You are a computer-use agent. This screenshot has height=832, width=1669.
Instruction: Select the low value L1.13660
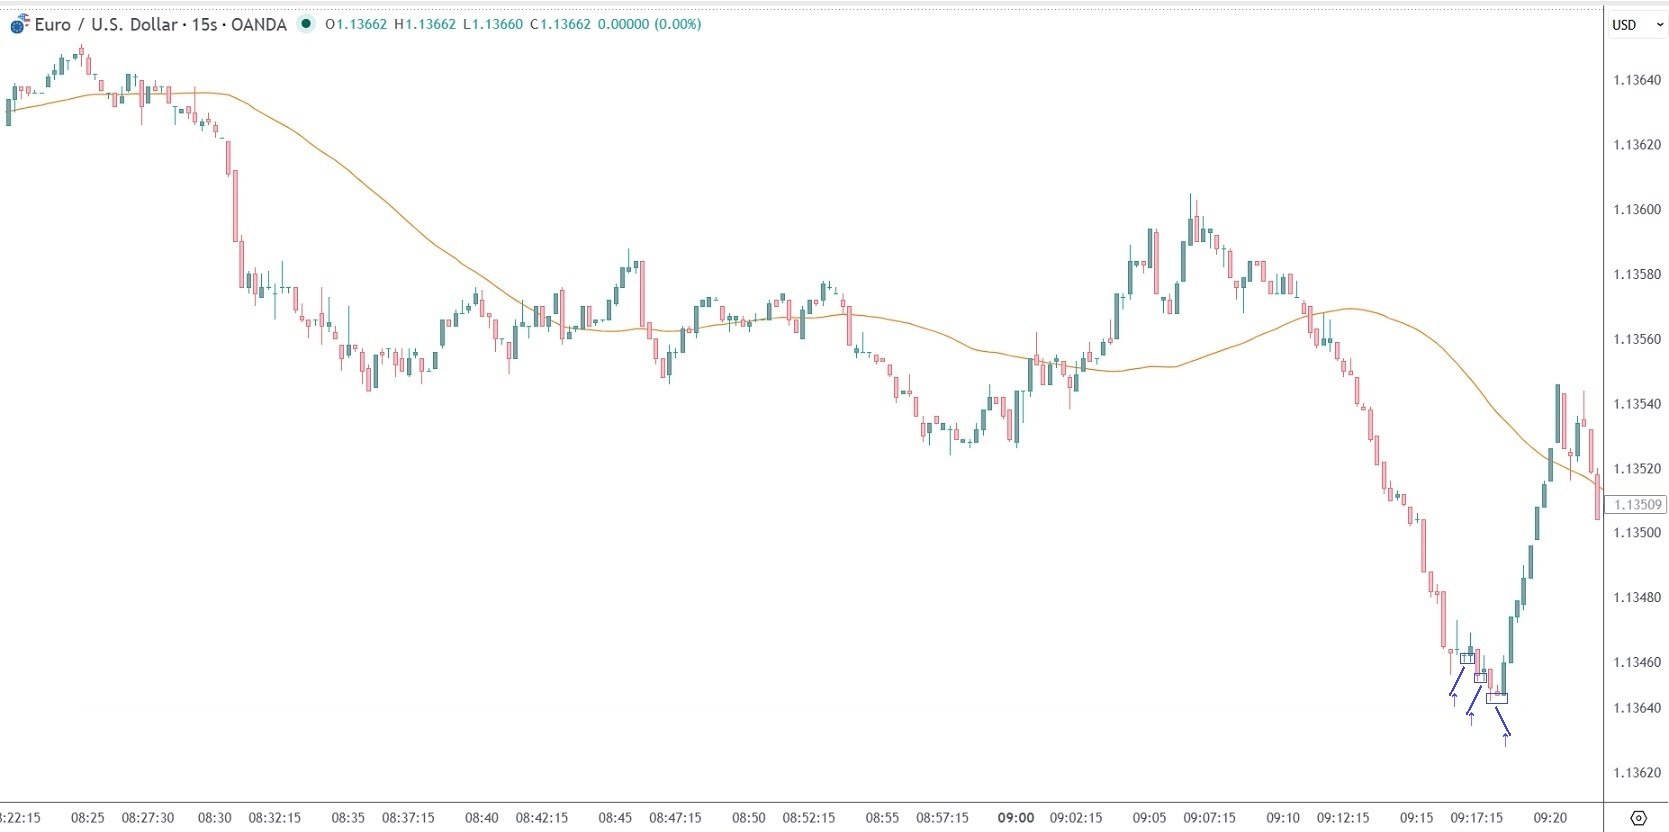tap(493, 24)
